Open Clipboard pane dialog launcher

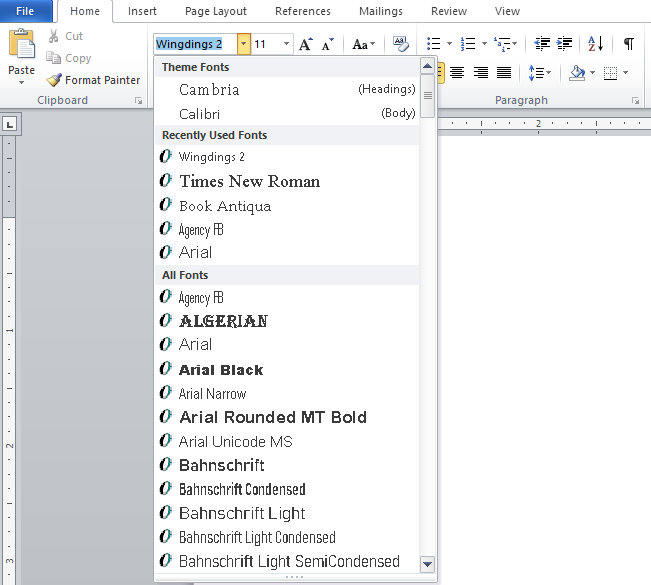(x=138, y=100)
